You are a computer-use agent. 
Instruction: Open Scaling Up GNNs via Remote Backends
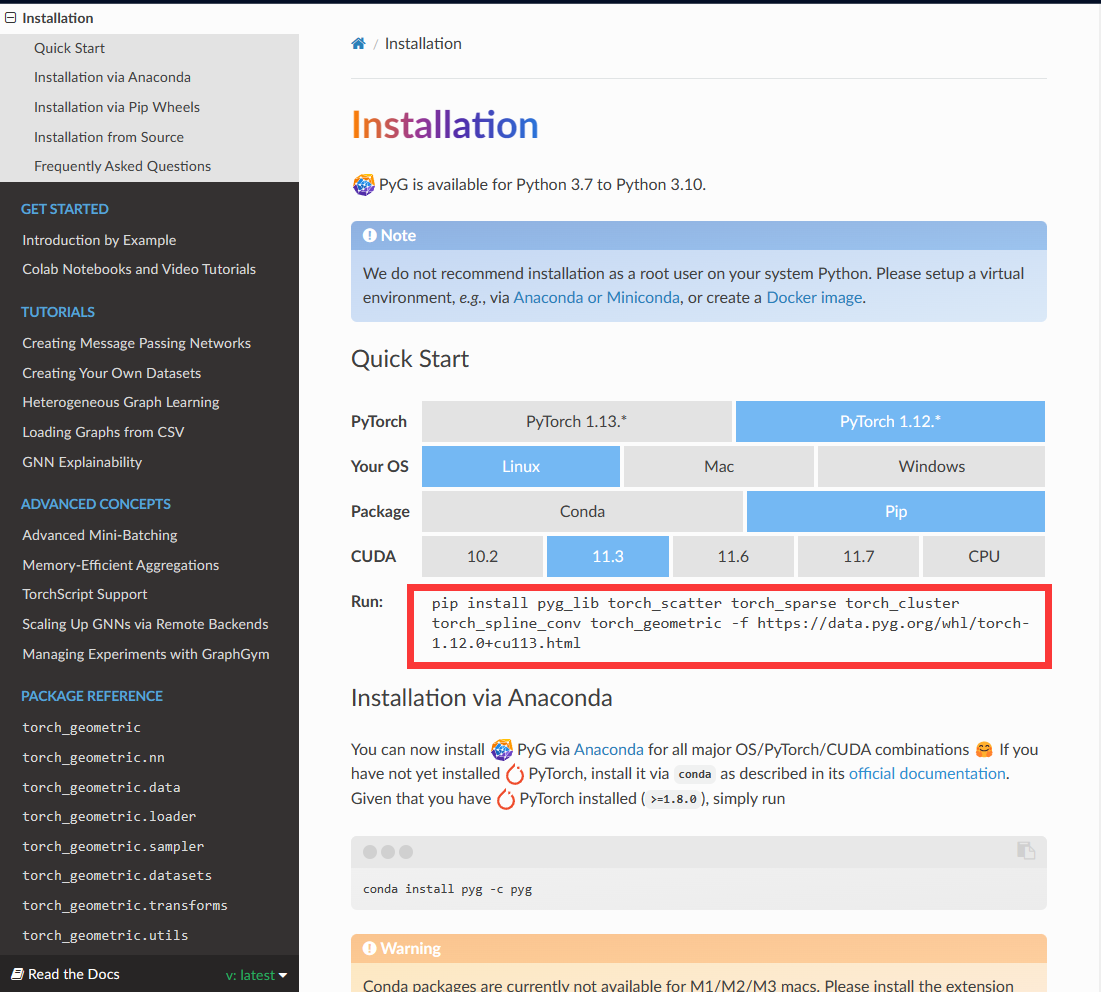(x=145, y=624)
